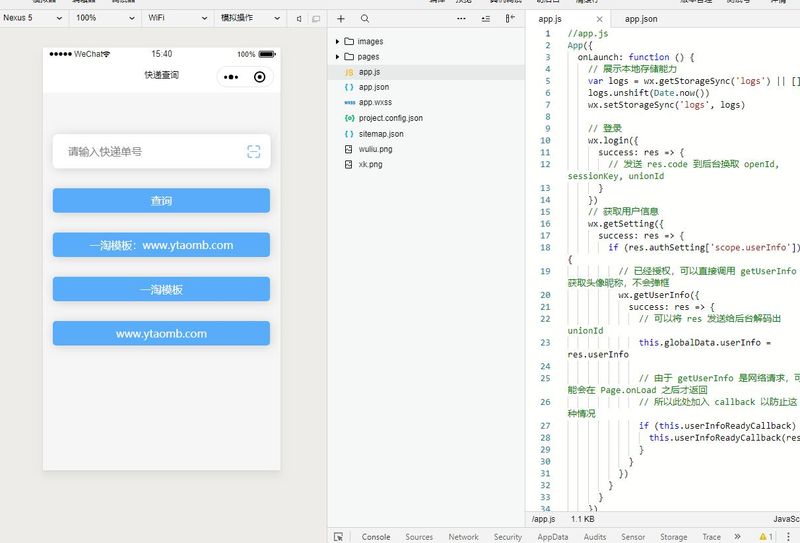Click image icon beside xk.png
800x543 pixels.
(x=348, y=164)
